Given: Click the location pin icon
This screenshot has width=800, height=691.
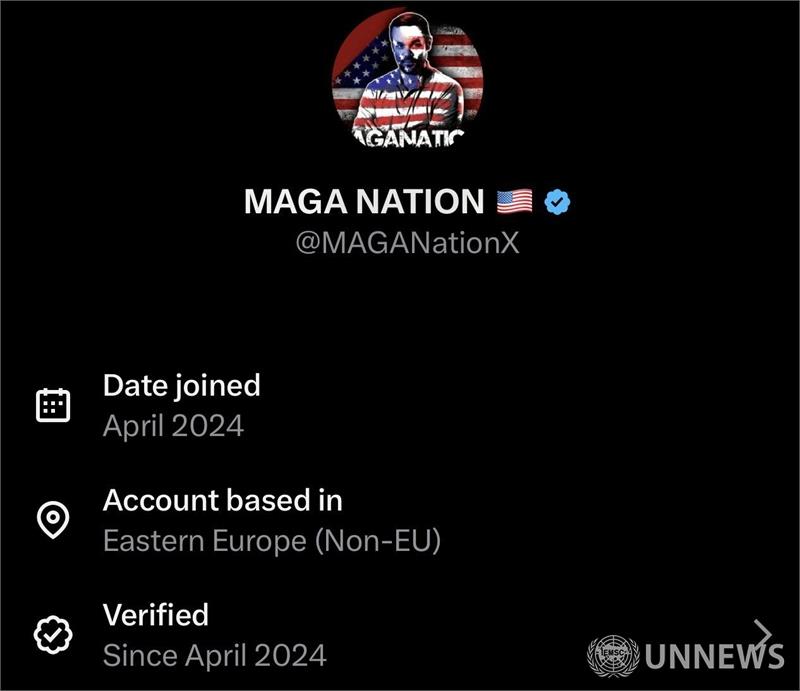Looking at the screenshot, I should tap(53, 520).
